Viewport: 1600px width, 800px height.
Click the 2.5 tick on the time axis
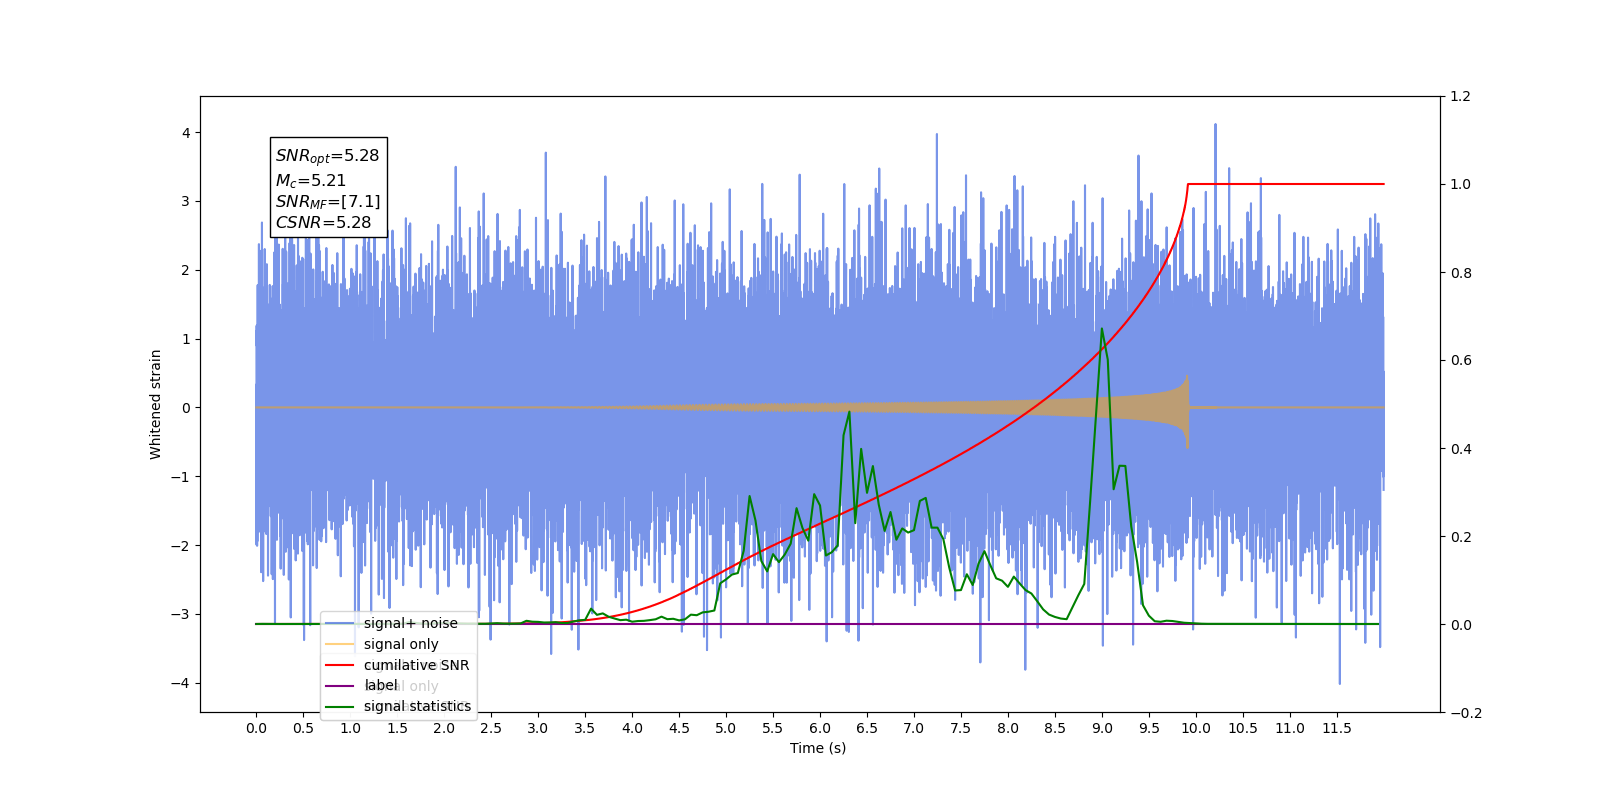(491, 728)
